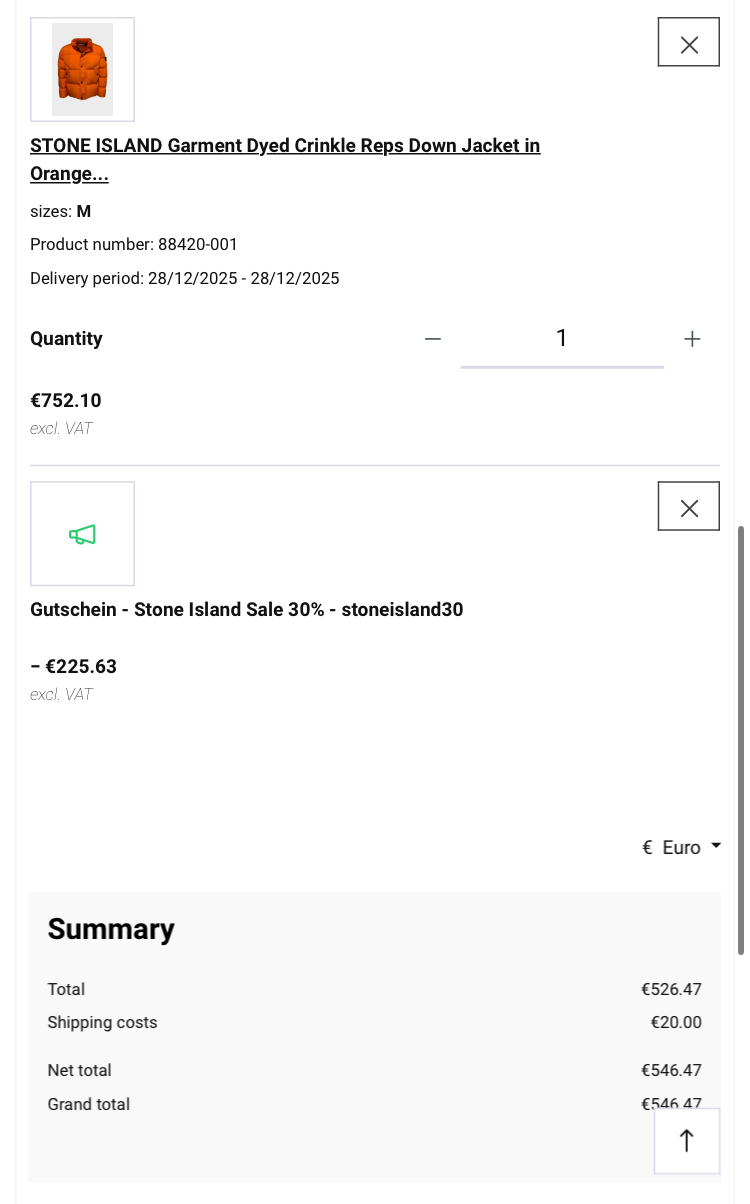This screenshot has height=1204, width=750.
Task: Click the Shipping costs label in summary
Action: pyautogui.click(x=102, y=1022)
